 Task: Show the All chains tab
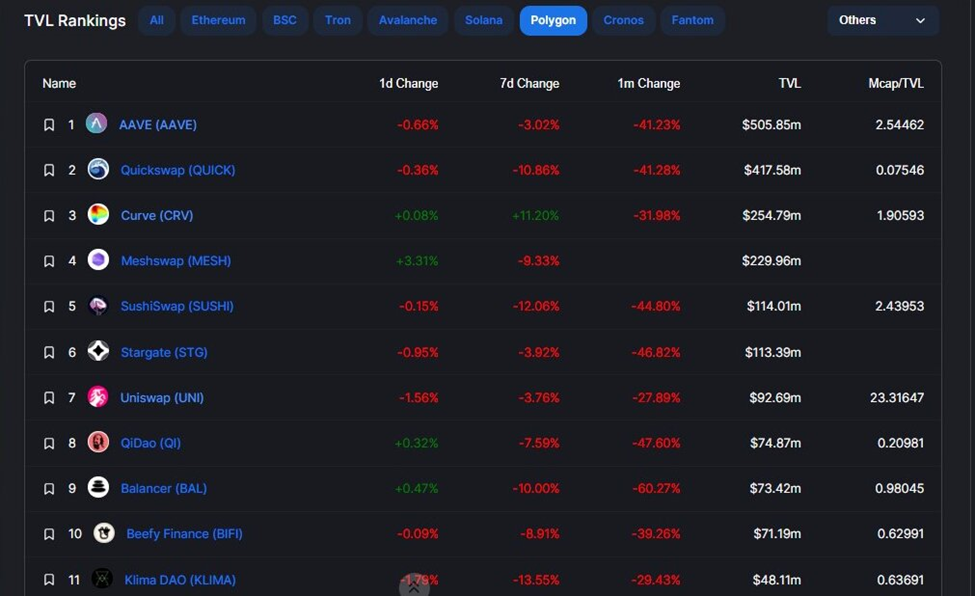point(157,20)
